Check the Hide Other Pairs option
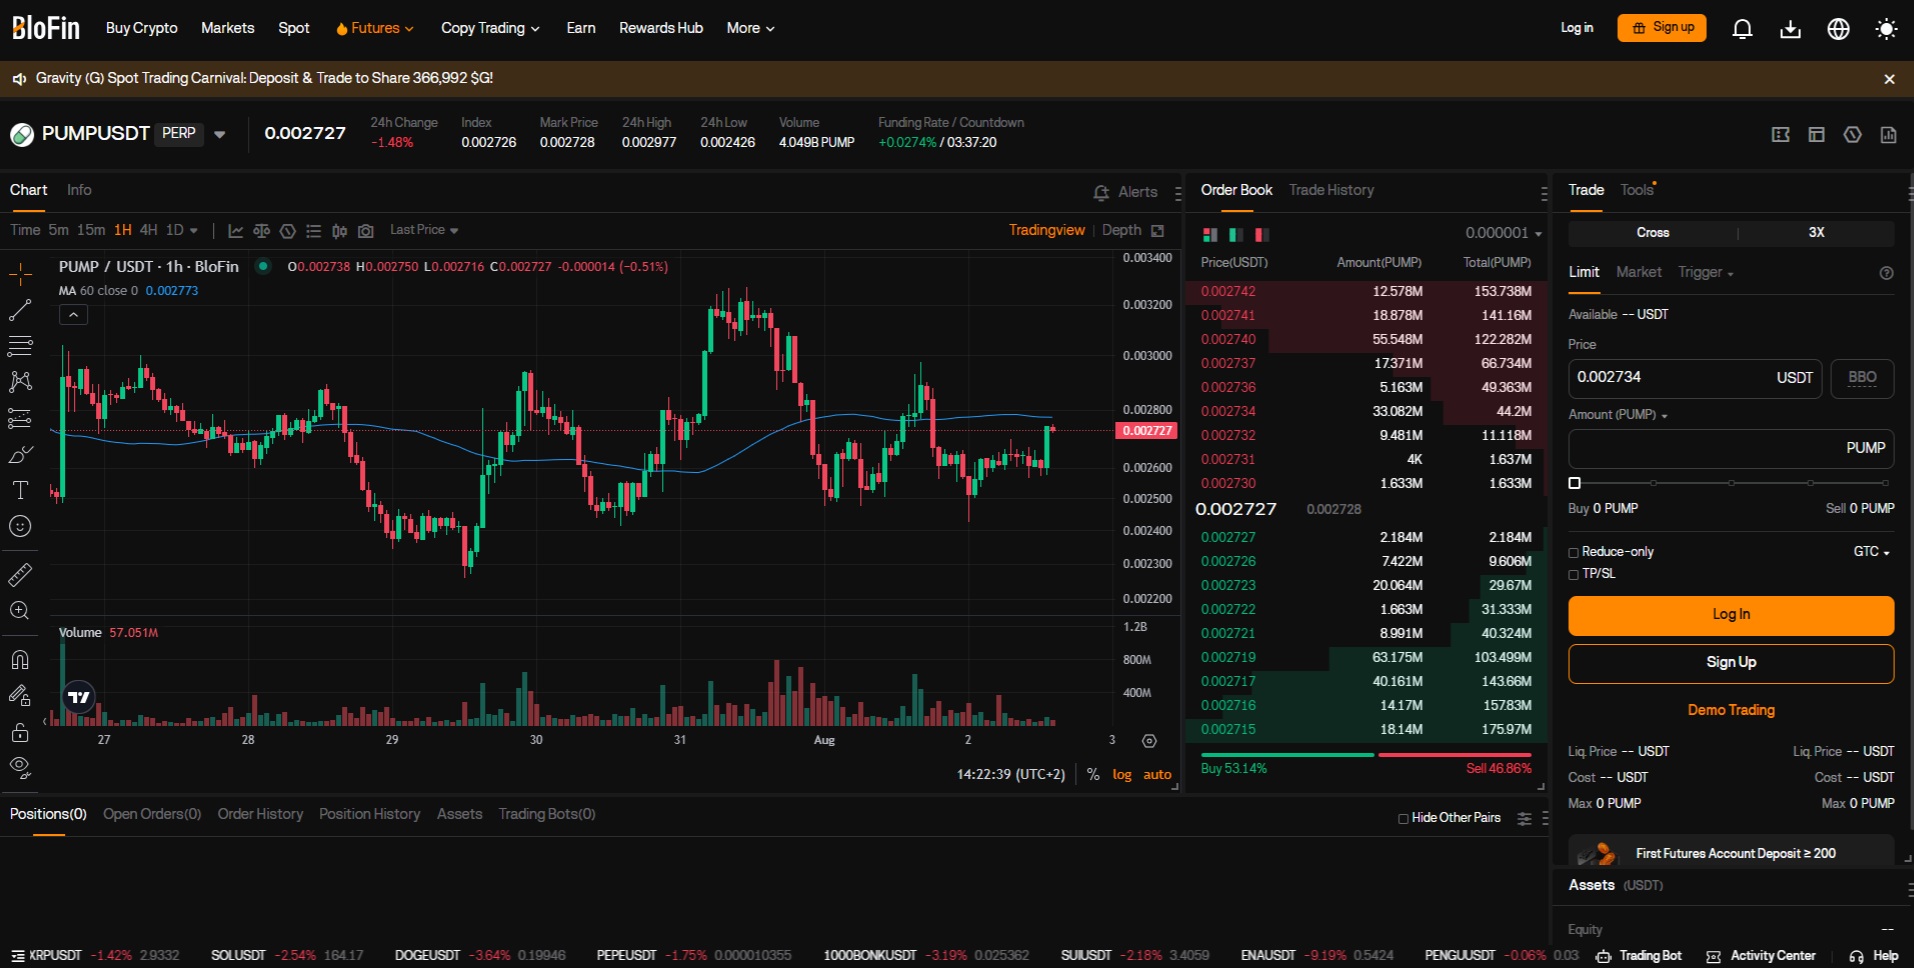Image resolution: width=1914 pixels, height=968 pixels. (1402, 818)
